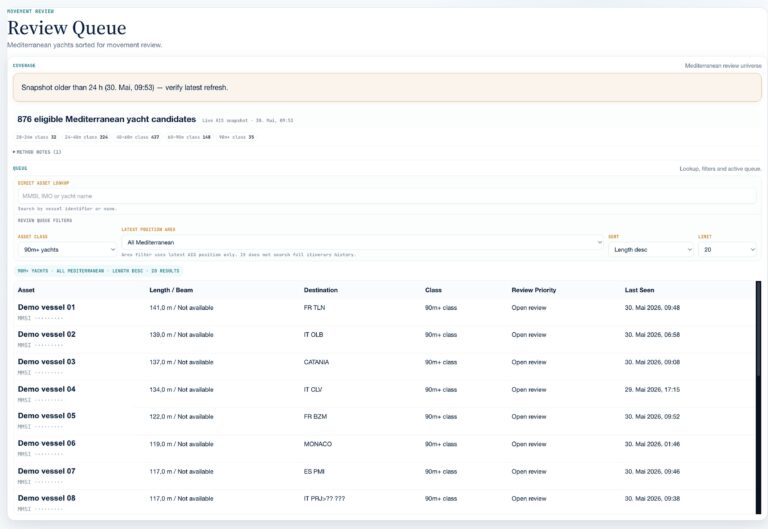Click Open review for Demo vessel 05

528,416
